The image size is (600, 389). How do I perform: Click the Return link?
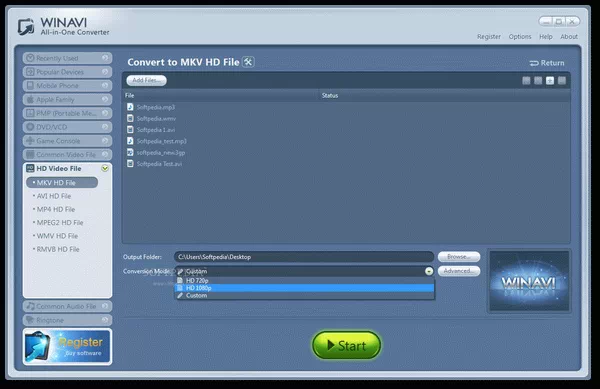tap(547, 63)
